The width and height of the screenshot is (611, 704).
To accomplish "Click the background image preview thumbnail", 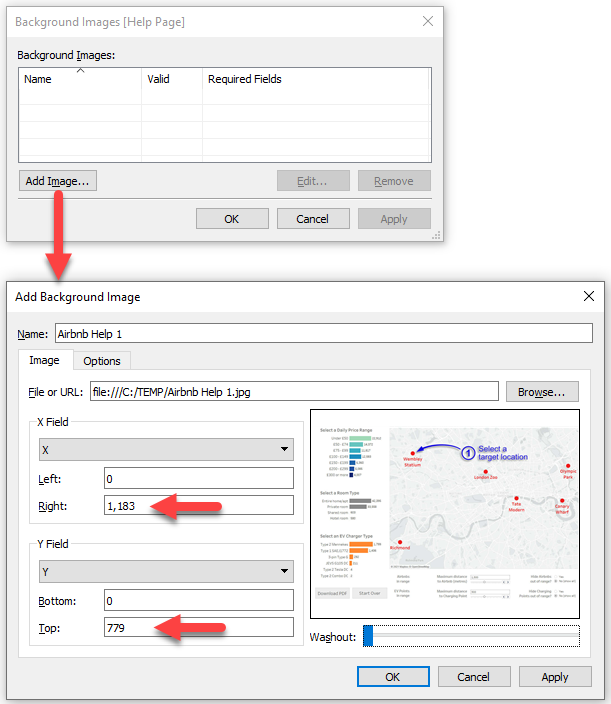I will (445, 515).
